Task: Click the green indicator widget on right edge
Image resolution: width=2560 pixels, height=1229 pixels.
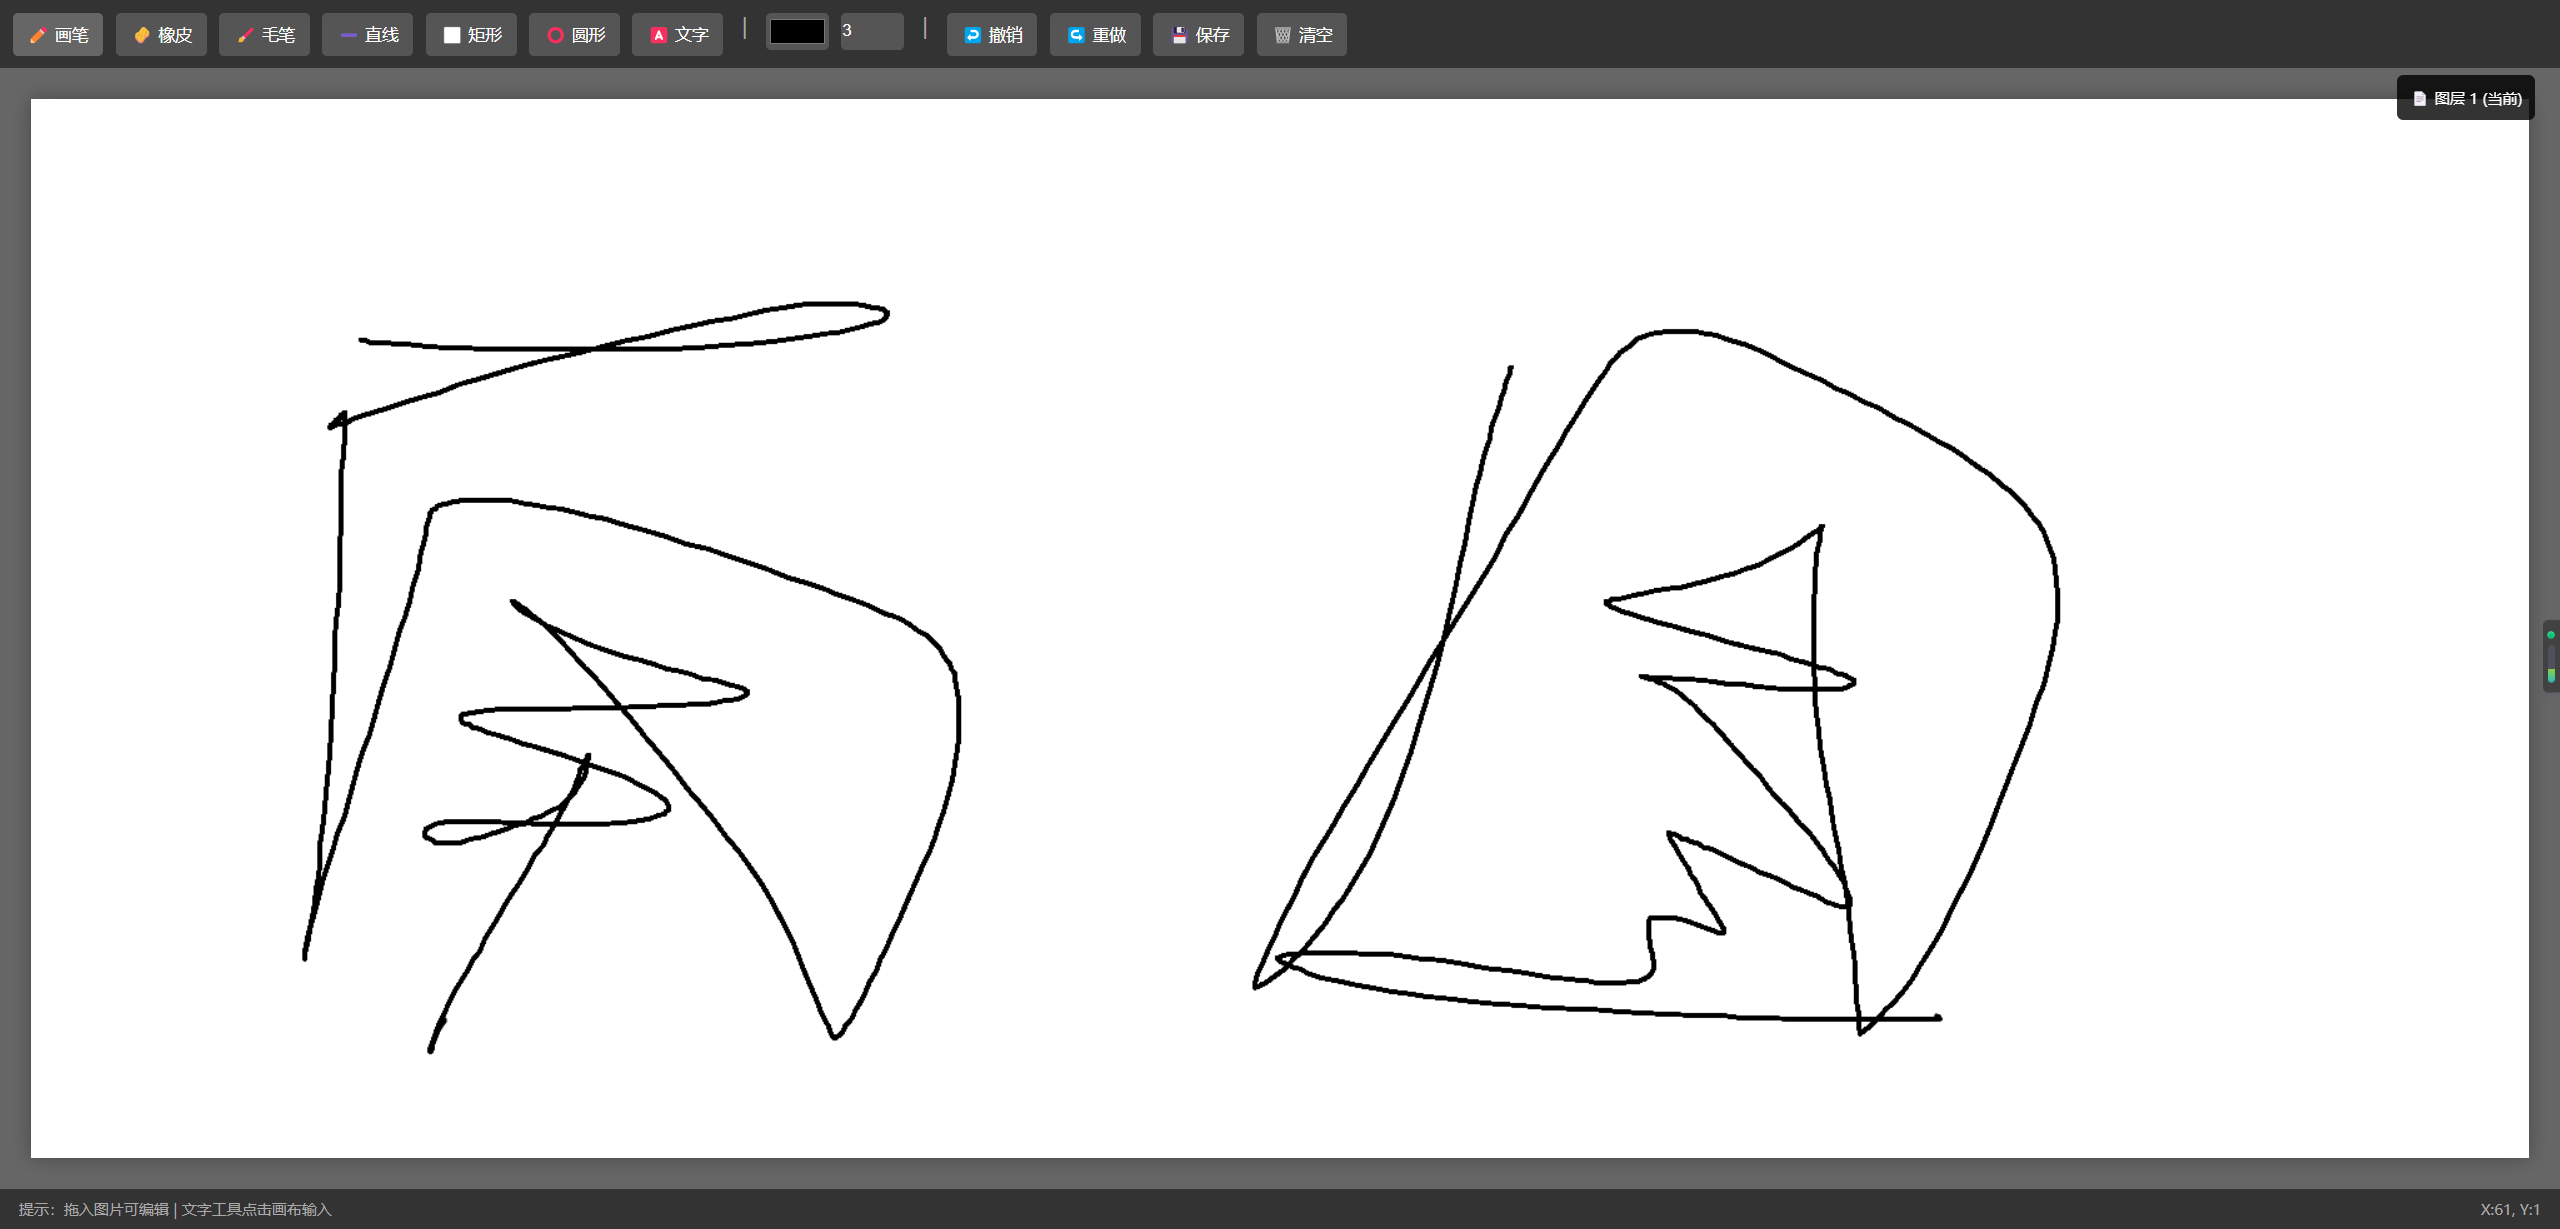Action: [2550, 656]
